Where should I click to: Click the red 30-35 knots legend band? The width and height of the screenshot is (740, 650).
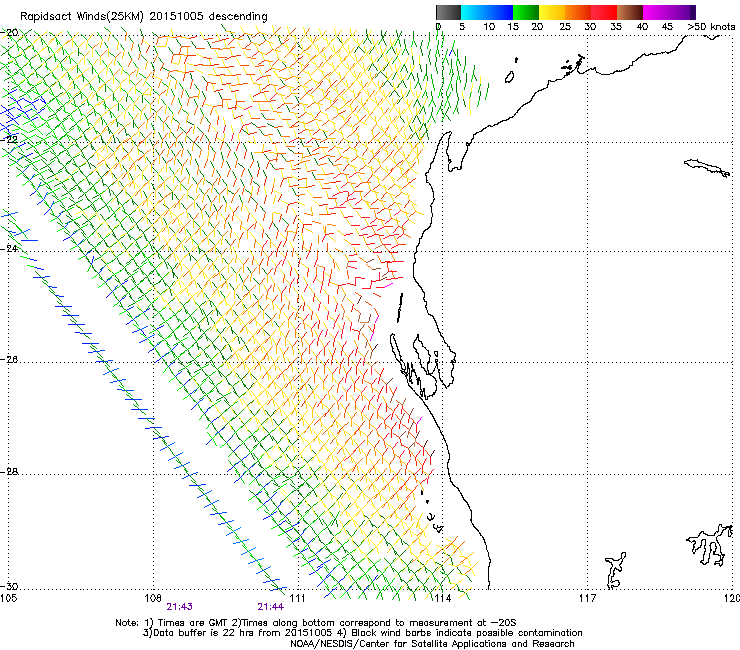[x=604, y=12]
